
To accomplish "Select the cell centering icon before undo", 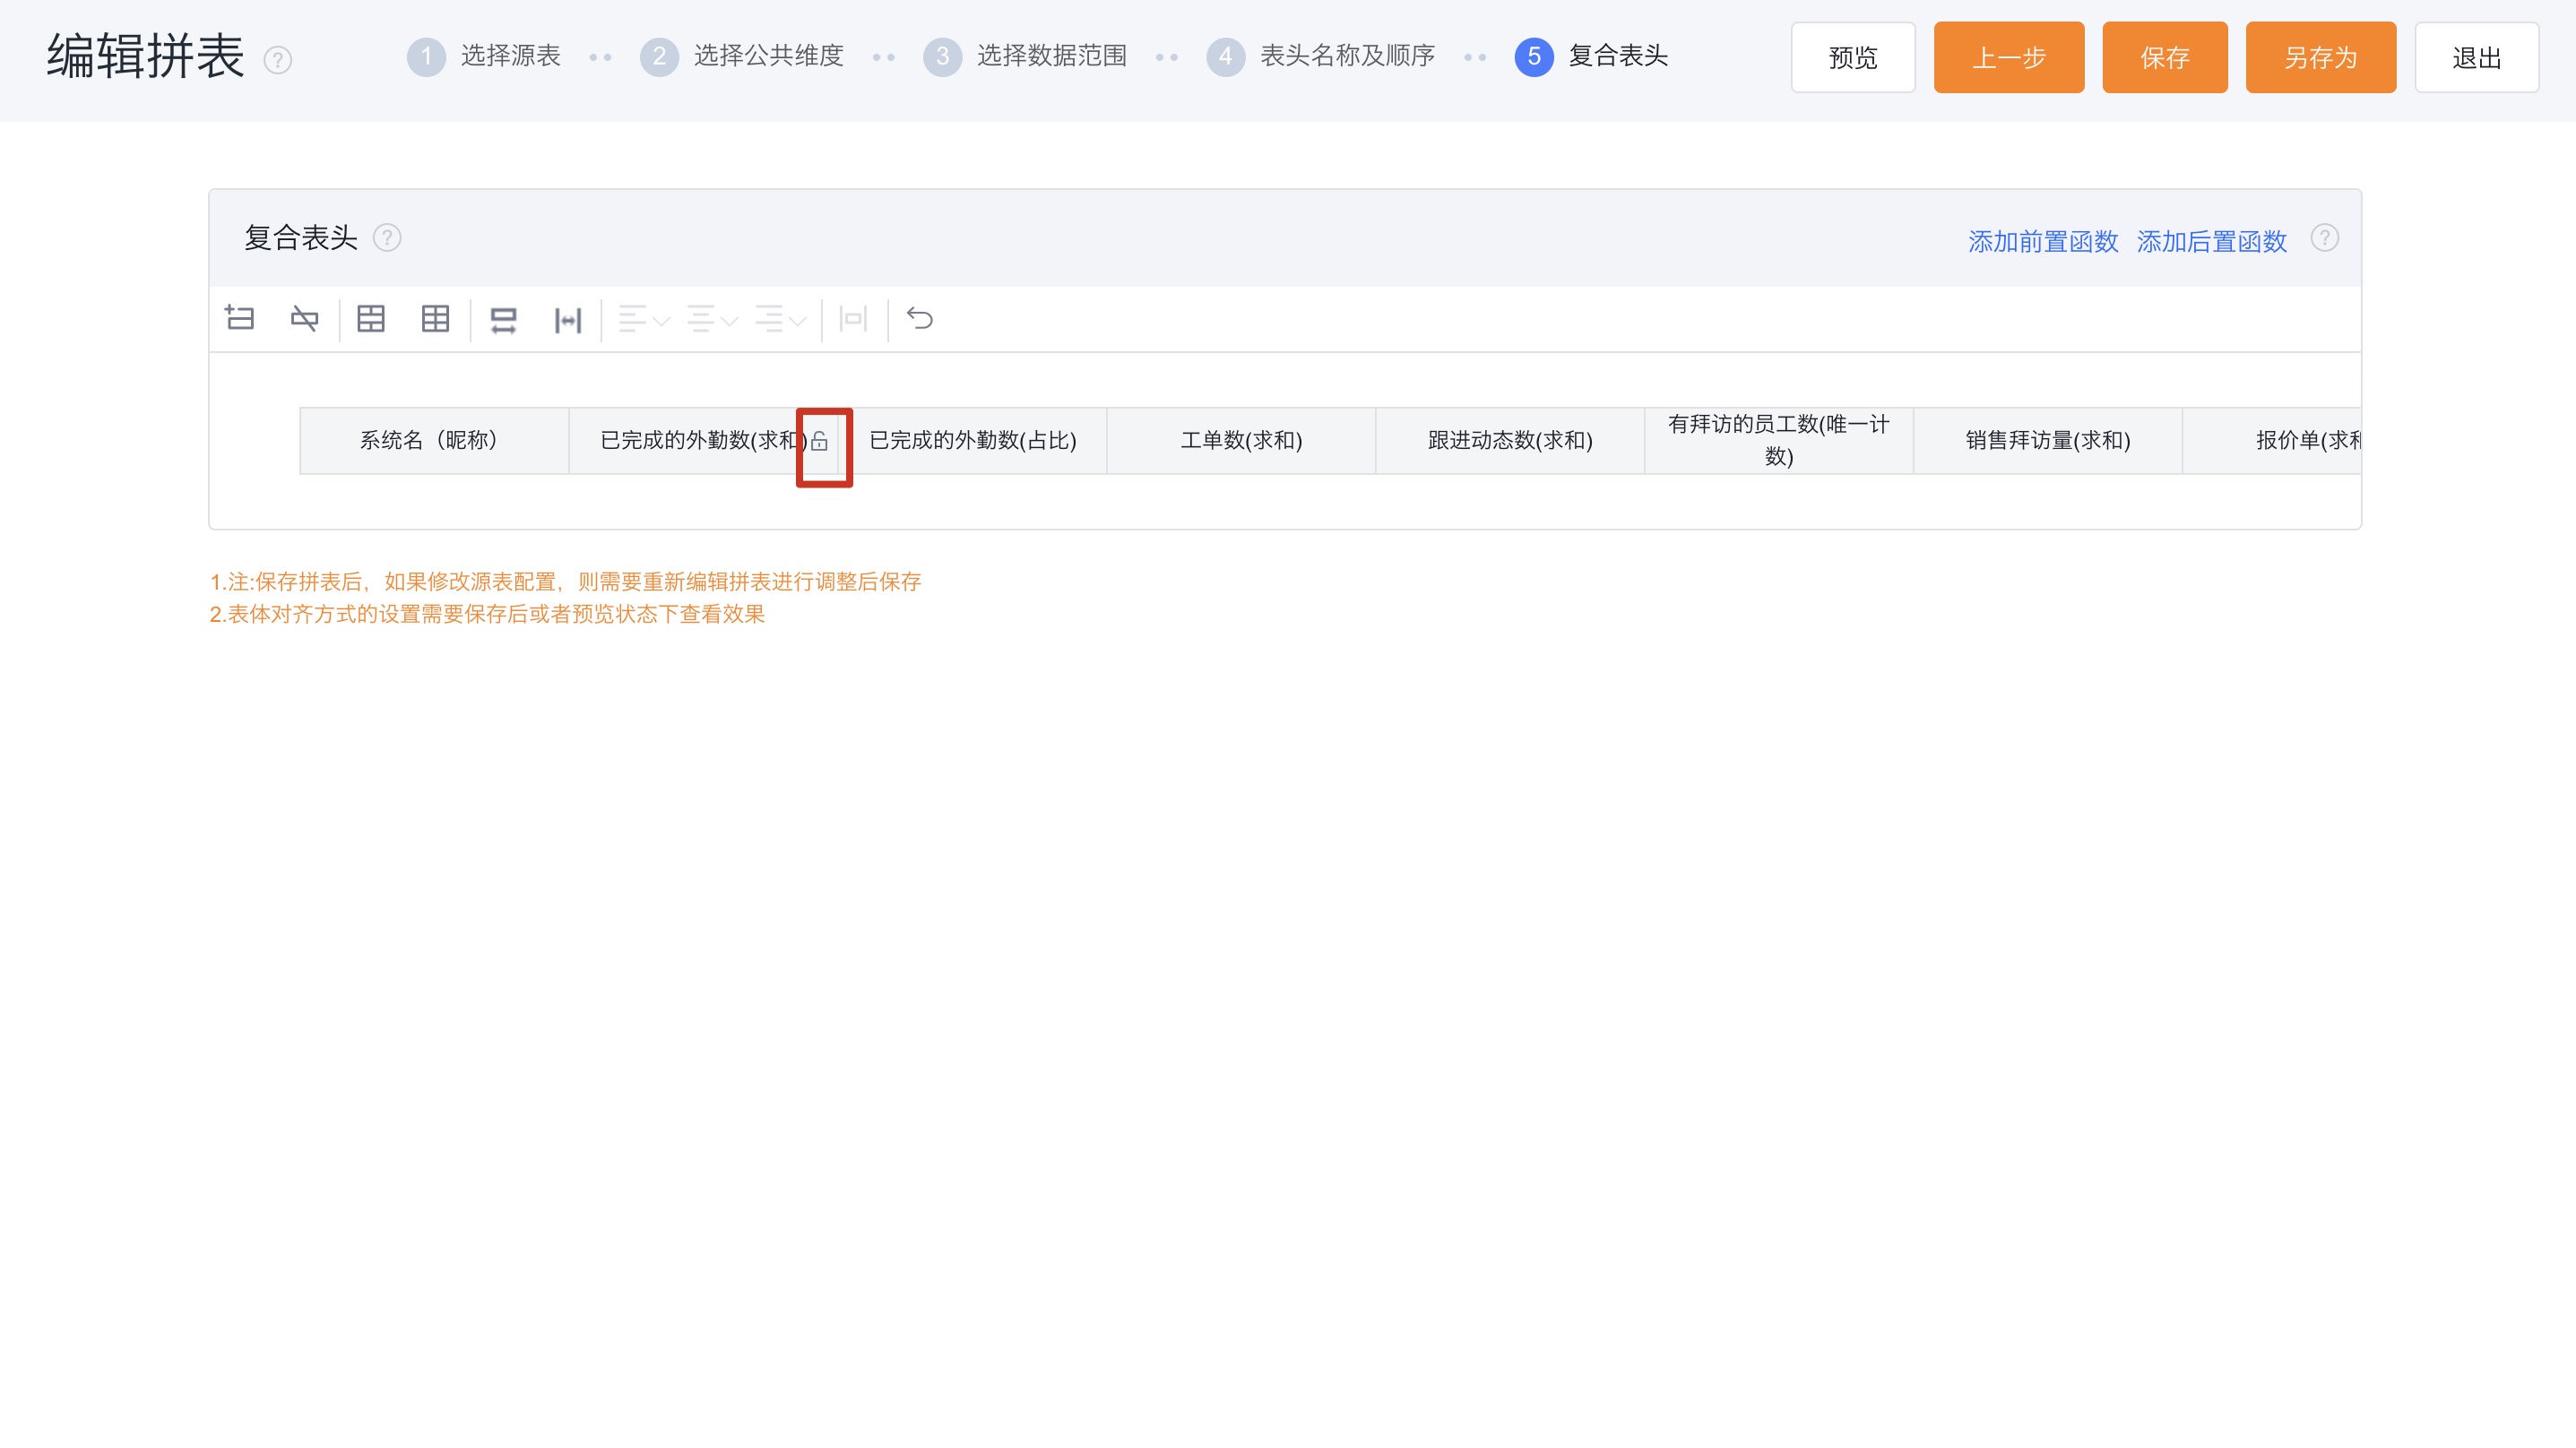I will (x=853, y=319).
